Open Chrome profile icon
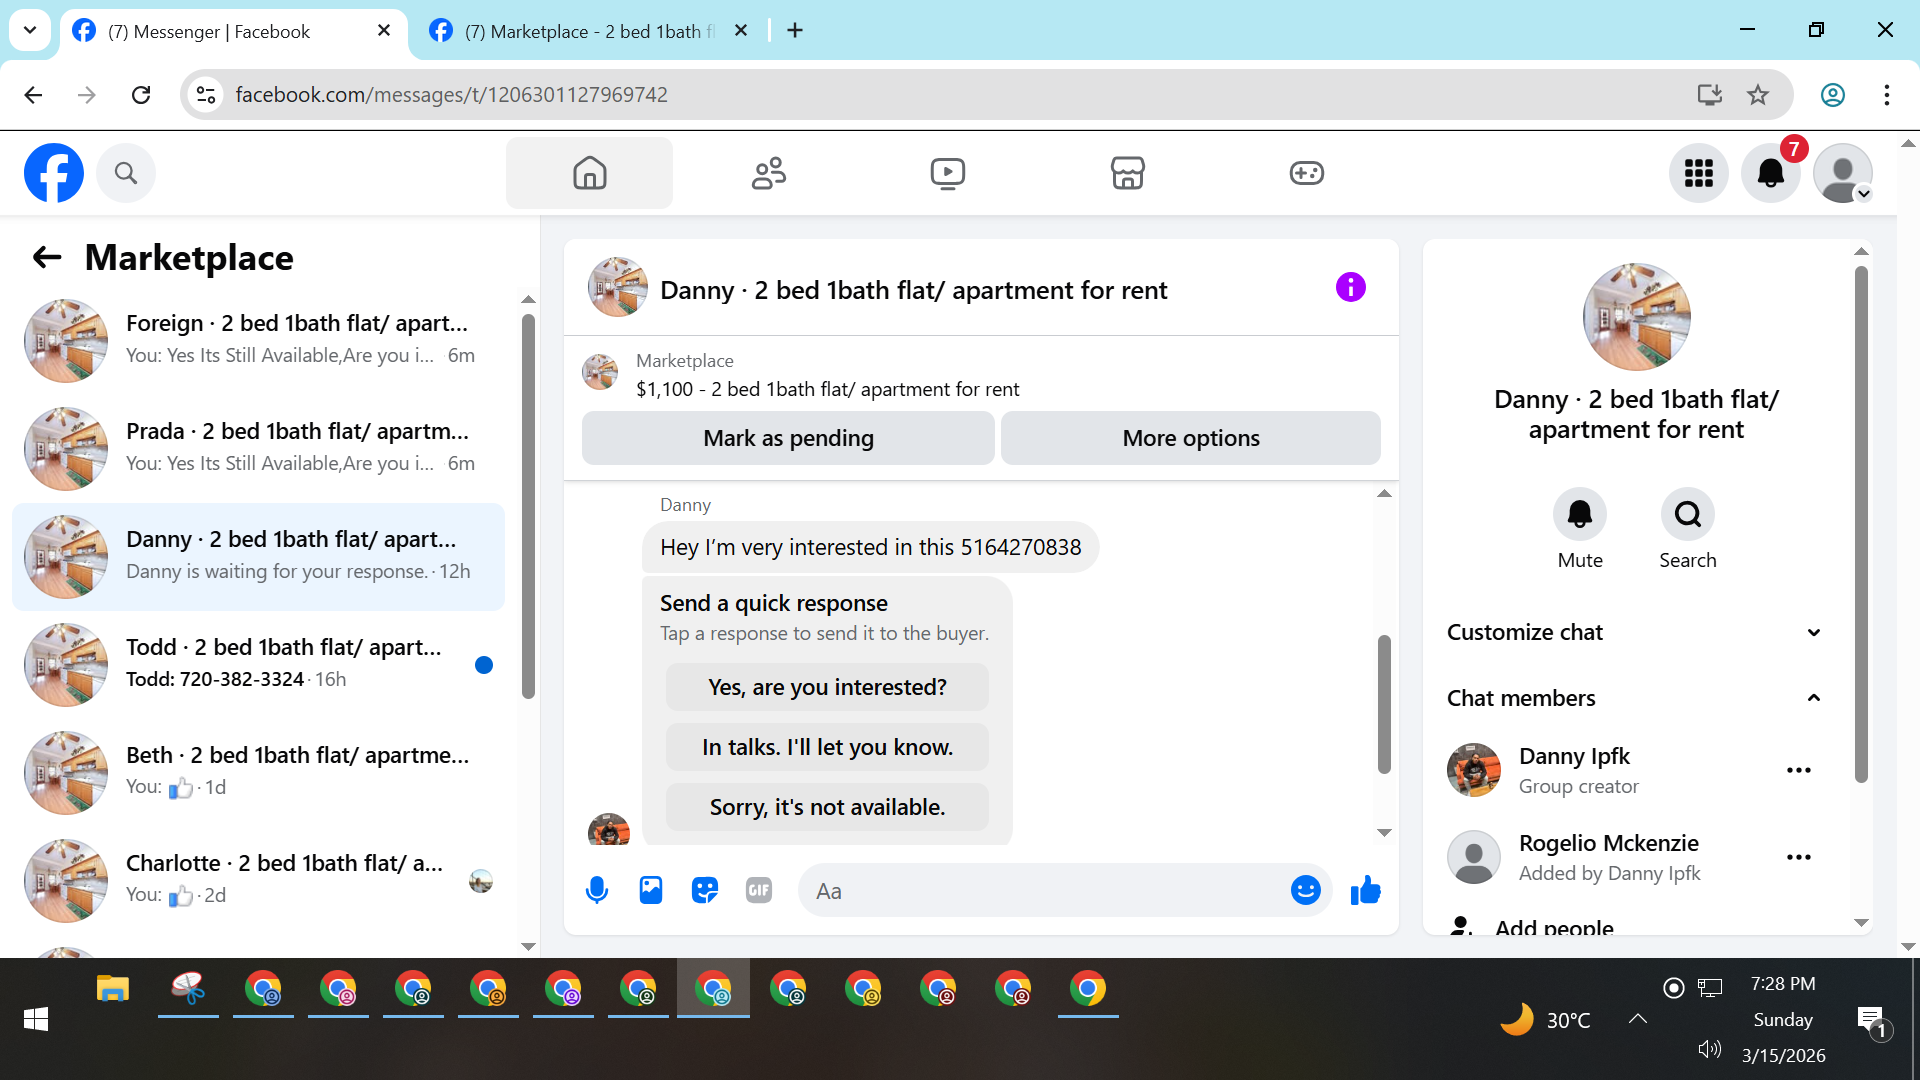This screenshot has width=1920, height=1080. 1833,95
